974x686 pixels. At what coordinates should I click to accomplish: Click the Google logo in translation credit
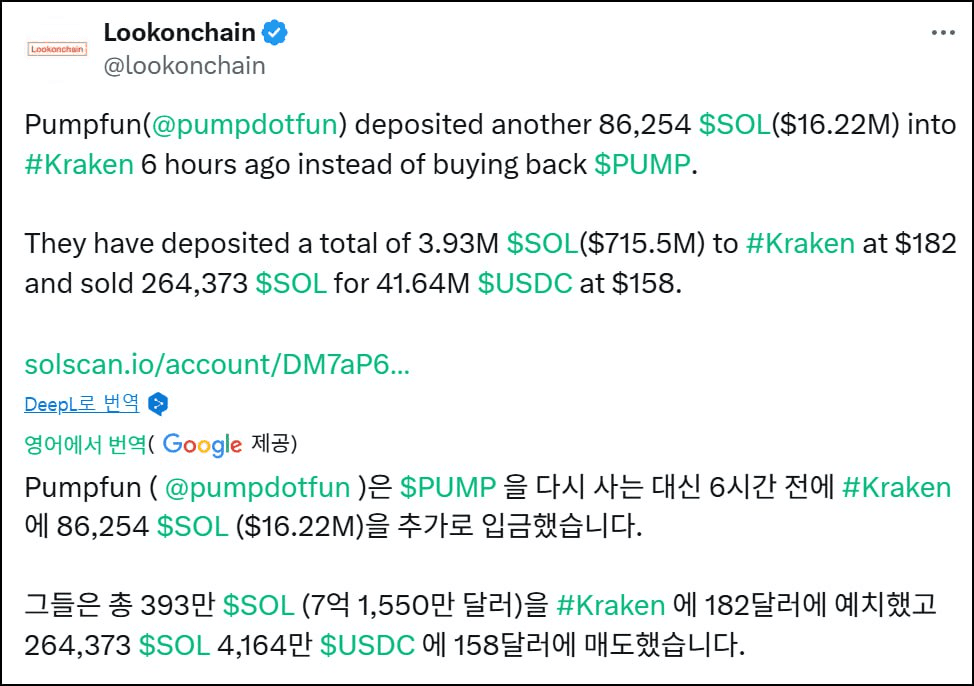coord(203,444)
